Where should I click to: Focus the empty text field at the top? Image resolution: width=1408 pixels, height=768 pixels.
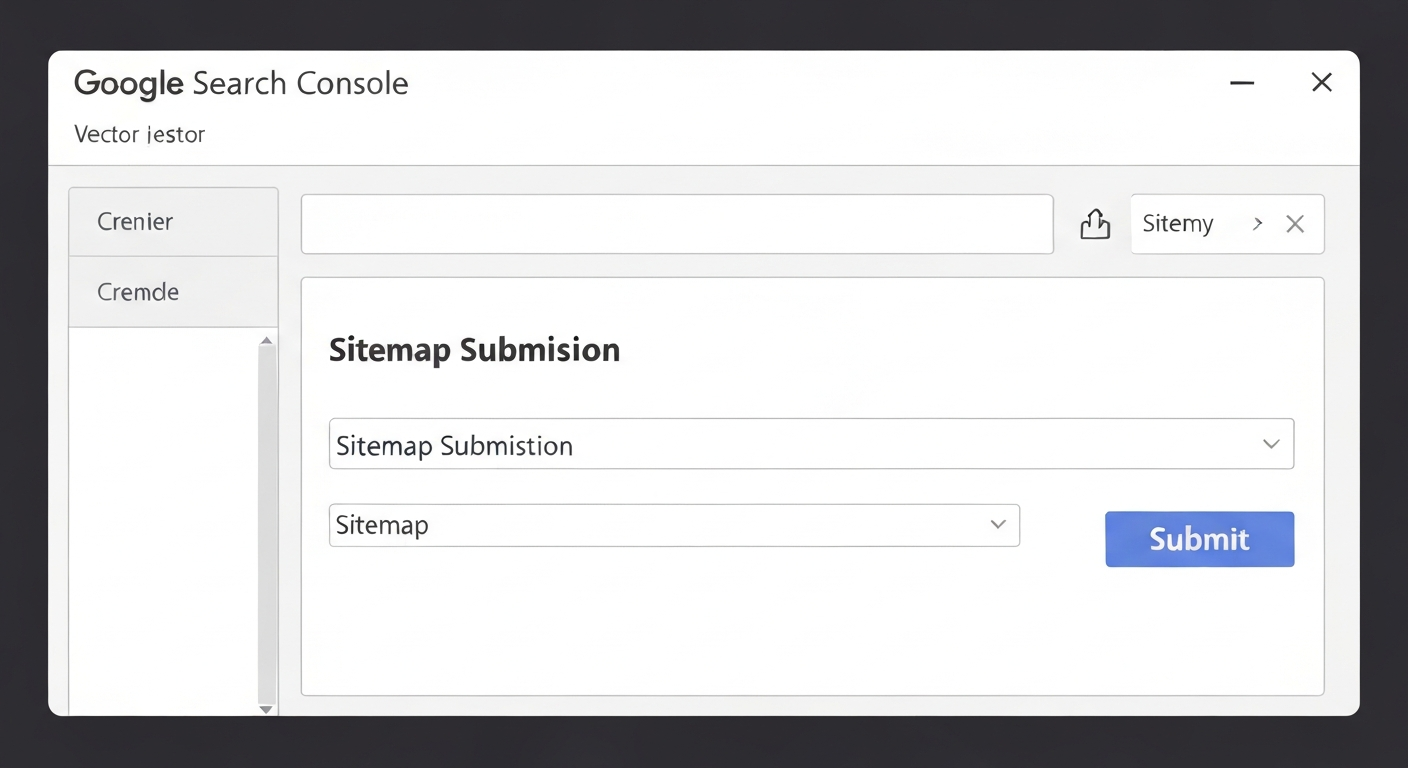tap(677, 224)
